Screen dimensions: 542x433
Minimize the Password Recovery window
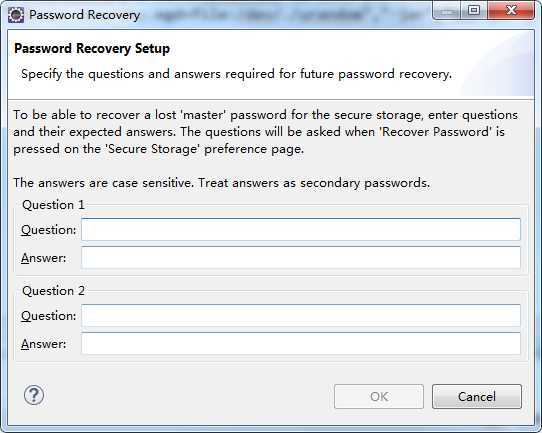point(447,11)
